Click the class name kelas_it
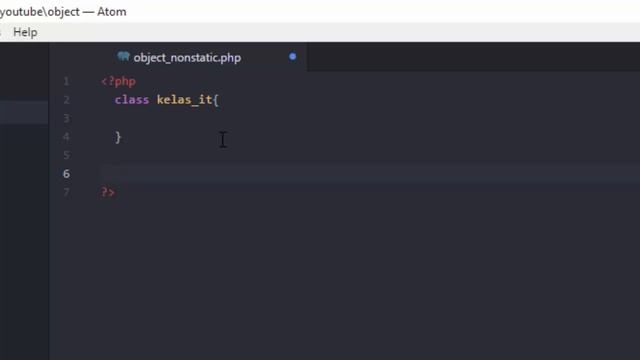Screen dimensions: 640x360 click(184, 100)
